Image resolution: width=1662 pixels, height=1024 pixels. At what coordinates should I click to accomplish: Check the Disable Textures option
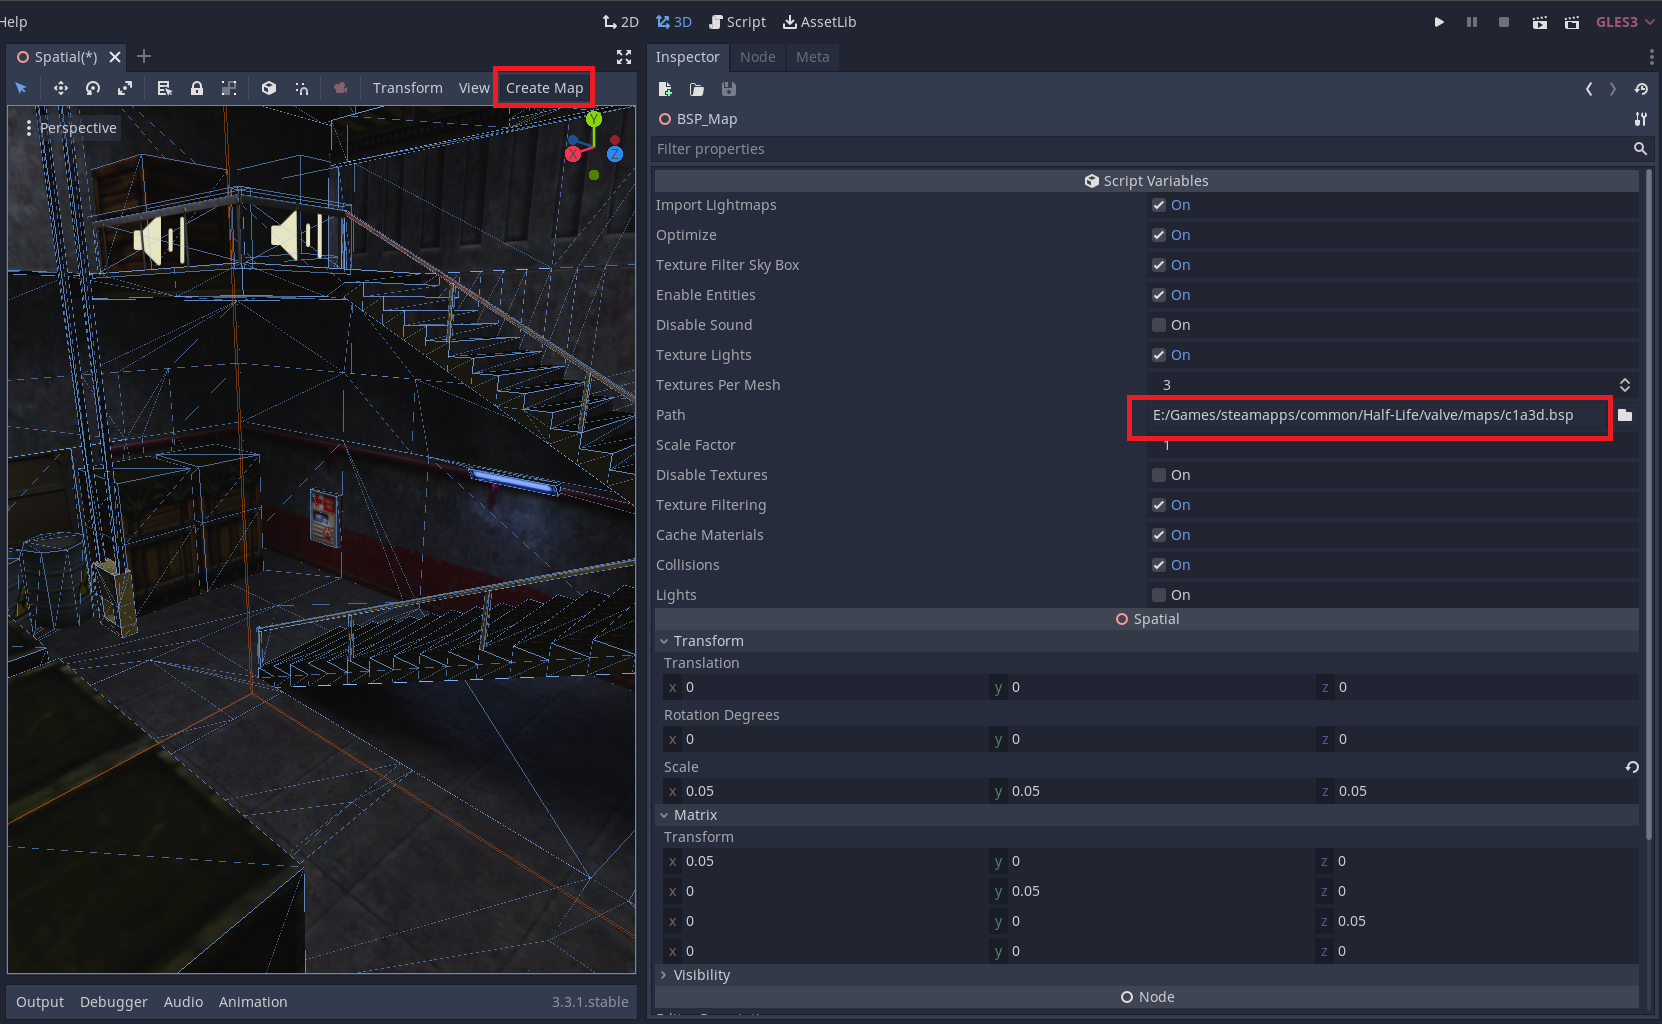[x=1159, y=475]
